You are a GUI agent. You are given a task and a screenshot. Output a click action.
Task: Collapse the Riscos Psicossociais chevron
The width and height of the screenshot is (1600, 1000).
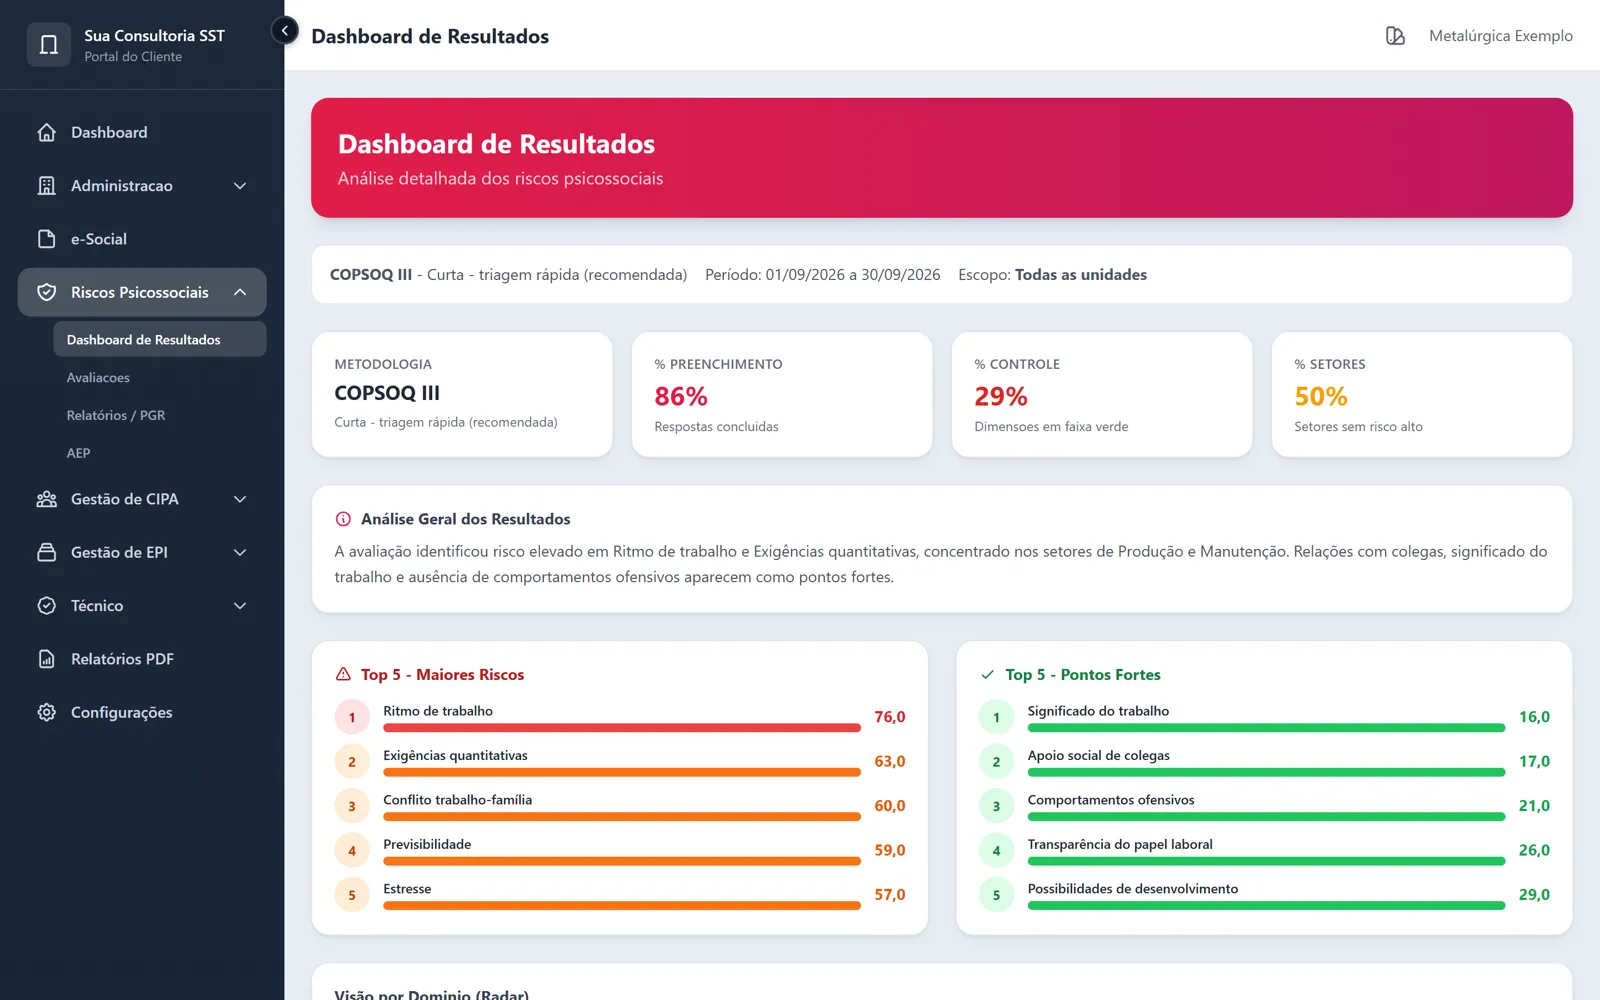tap(240, 292)
